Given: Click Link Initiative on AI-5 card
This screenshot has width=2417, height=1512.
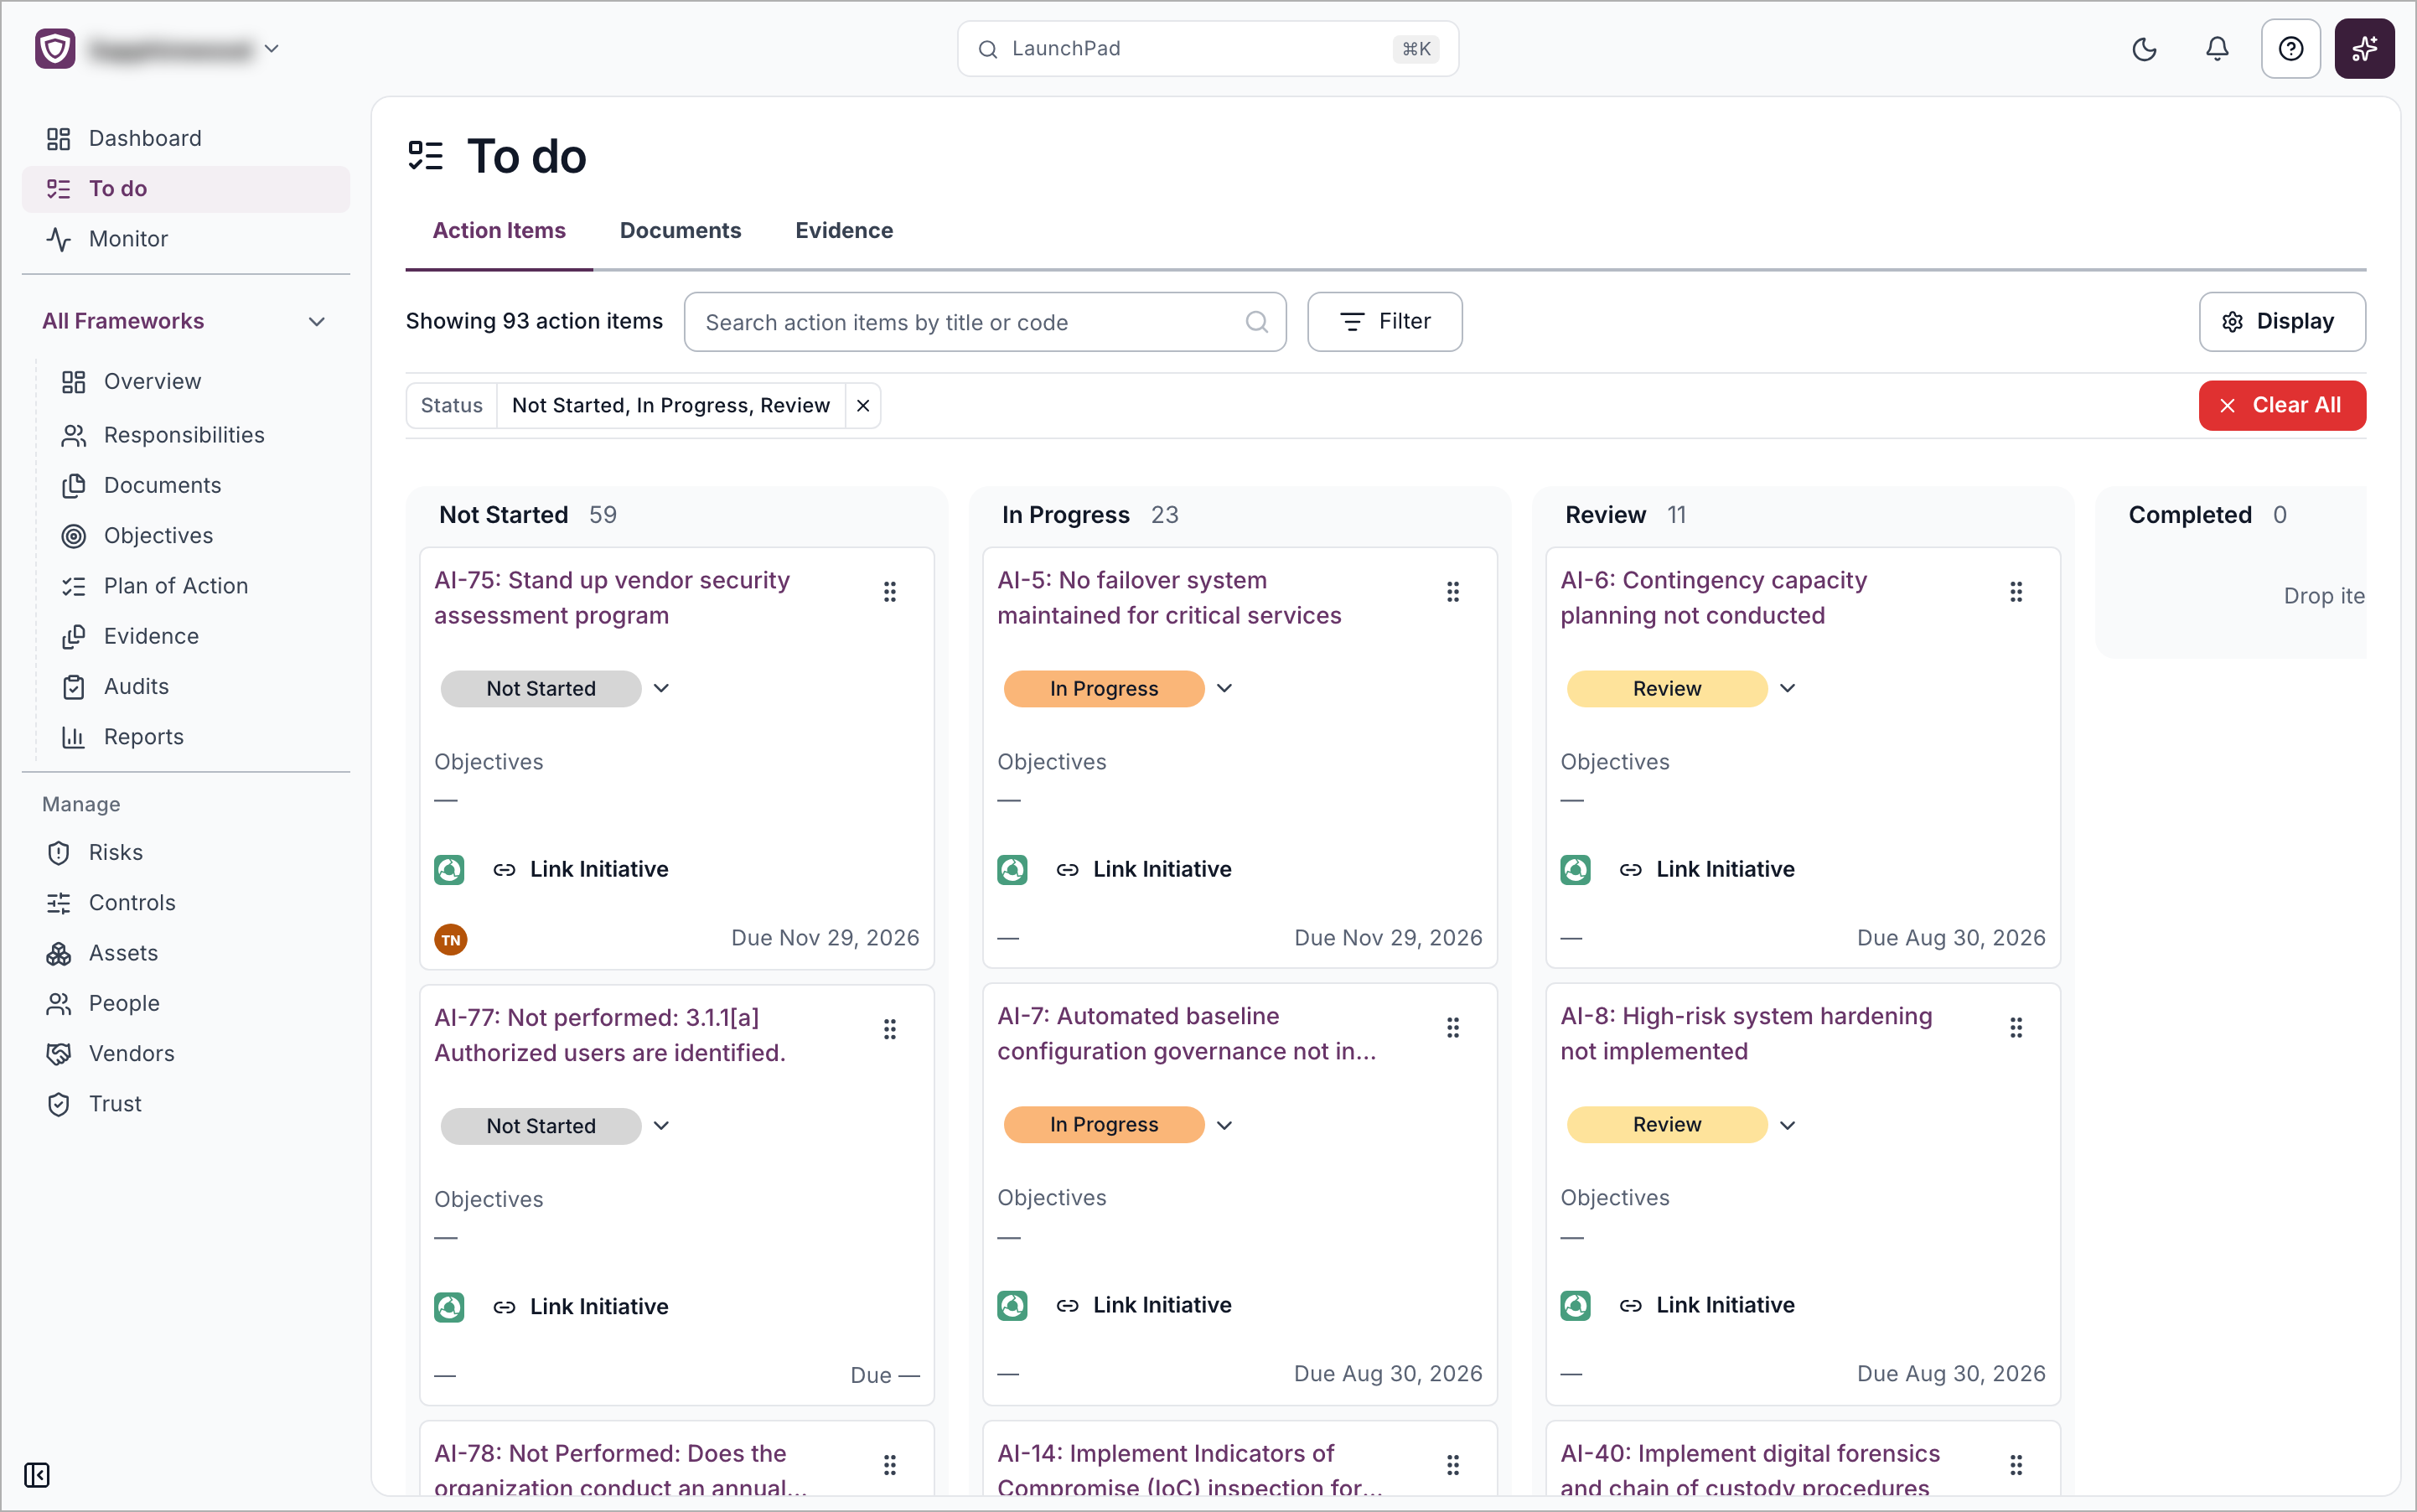Looking at the screenshot, I should point(1144,869).
